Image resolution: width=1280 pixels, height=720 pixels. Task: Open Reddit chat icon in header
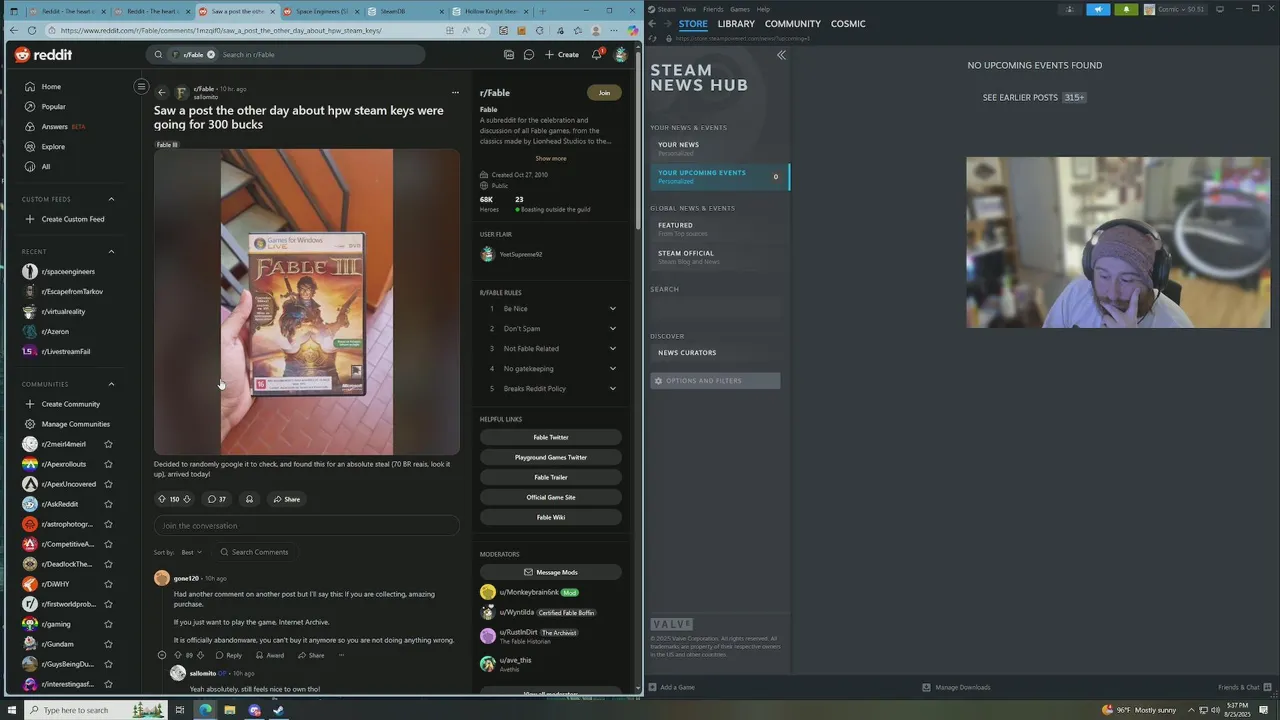click(x=529, y=55)
